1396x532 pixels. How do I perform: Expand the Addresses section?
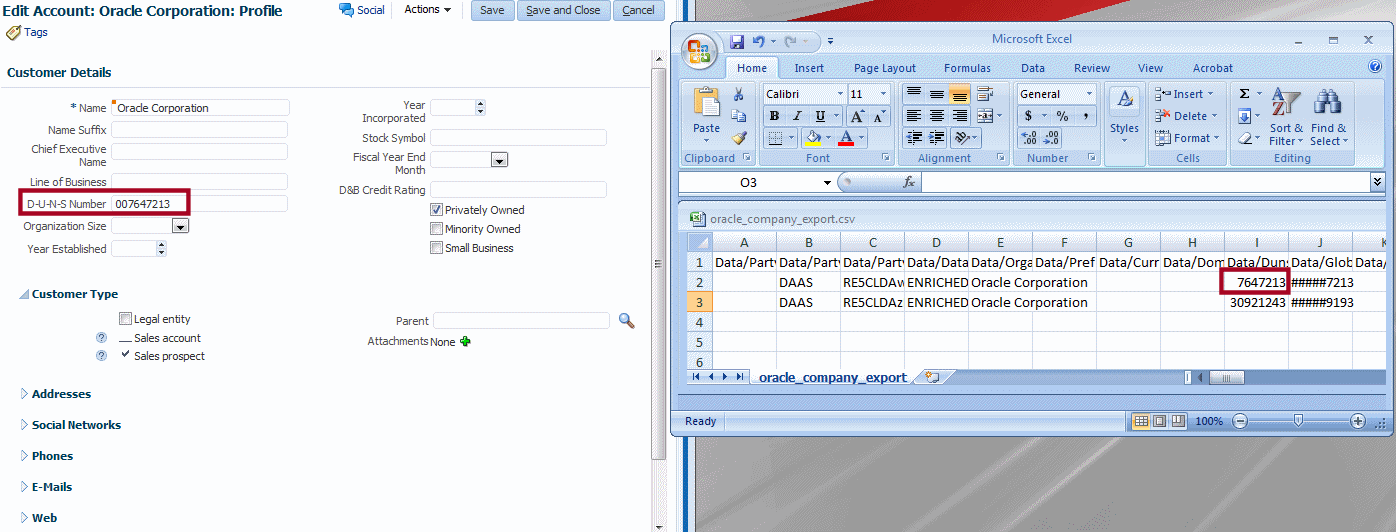click(25, 394)
